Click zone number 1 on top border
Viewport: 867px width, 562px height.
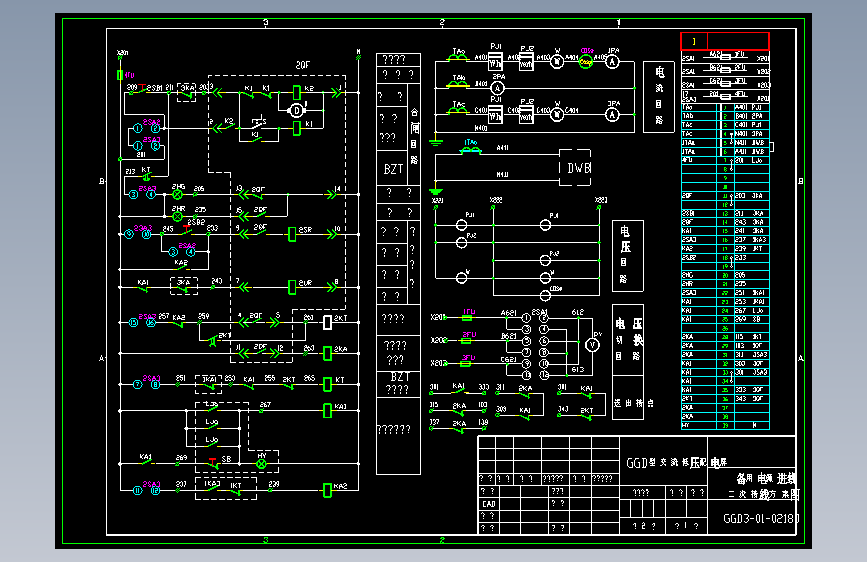[x=619, y=23]
